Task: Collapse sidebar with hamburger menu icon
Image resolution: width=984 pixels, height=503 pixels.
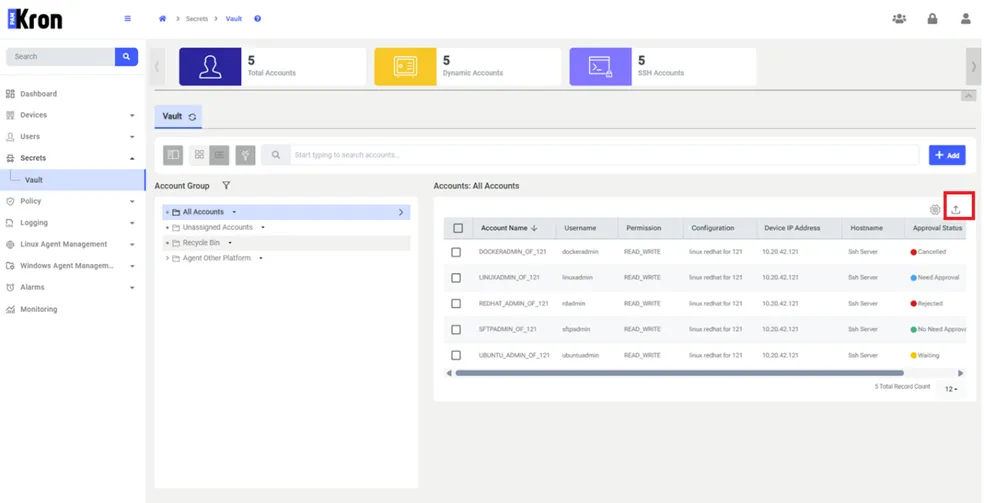Action: [128, 19]
